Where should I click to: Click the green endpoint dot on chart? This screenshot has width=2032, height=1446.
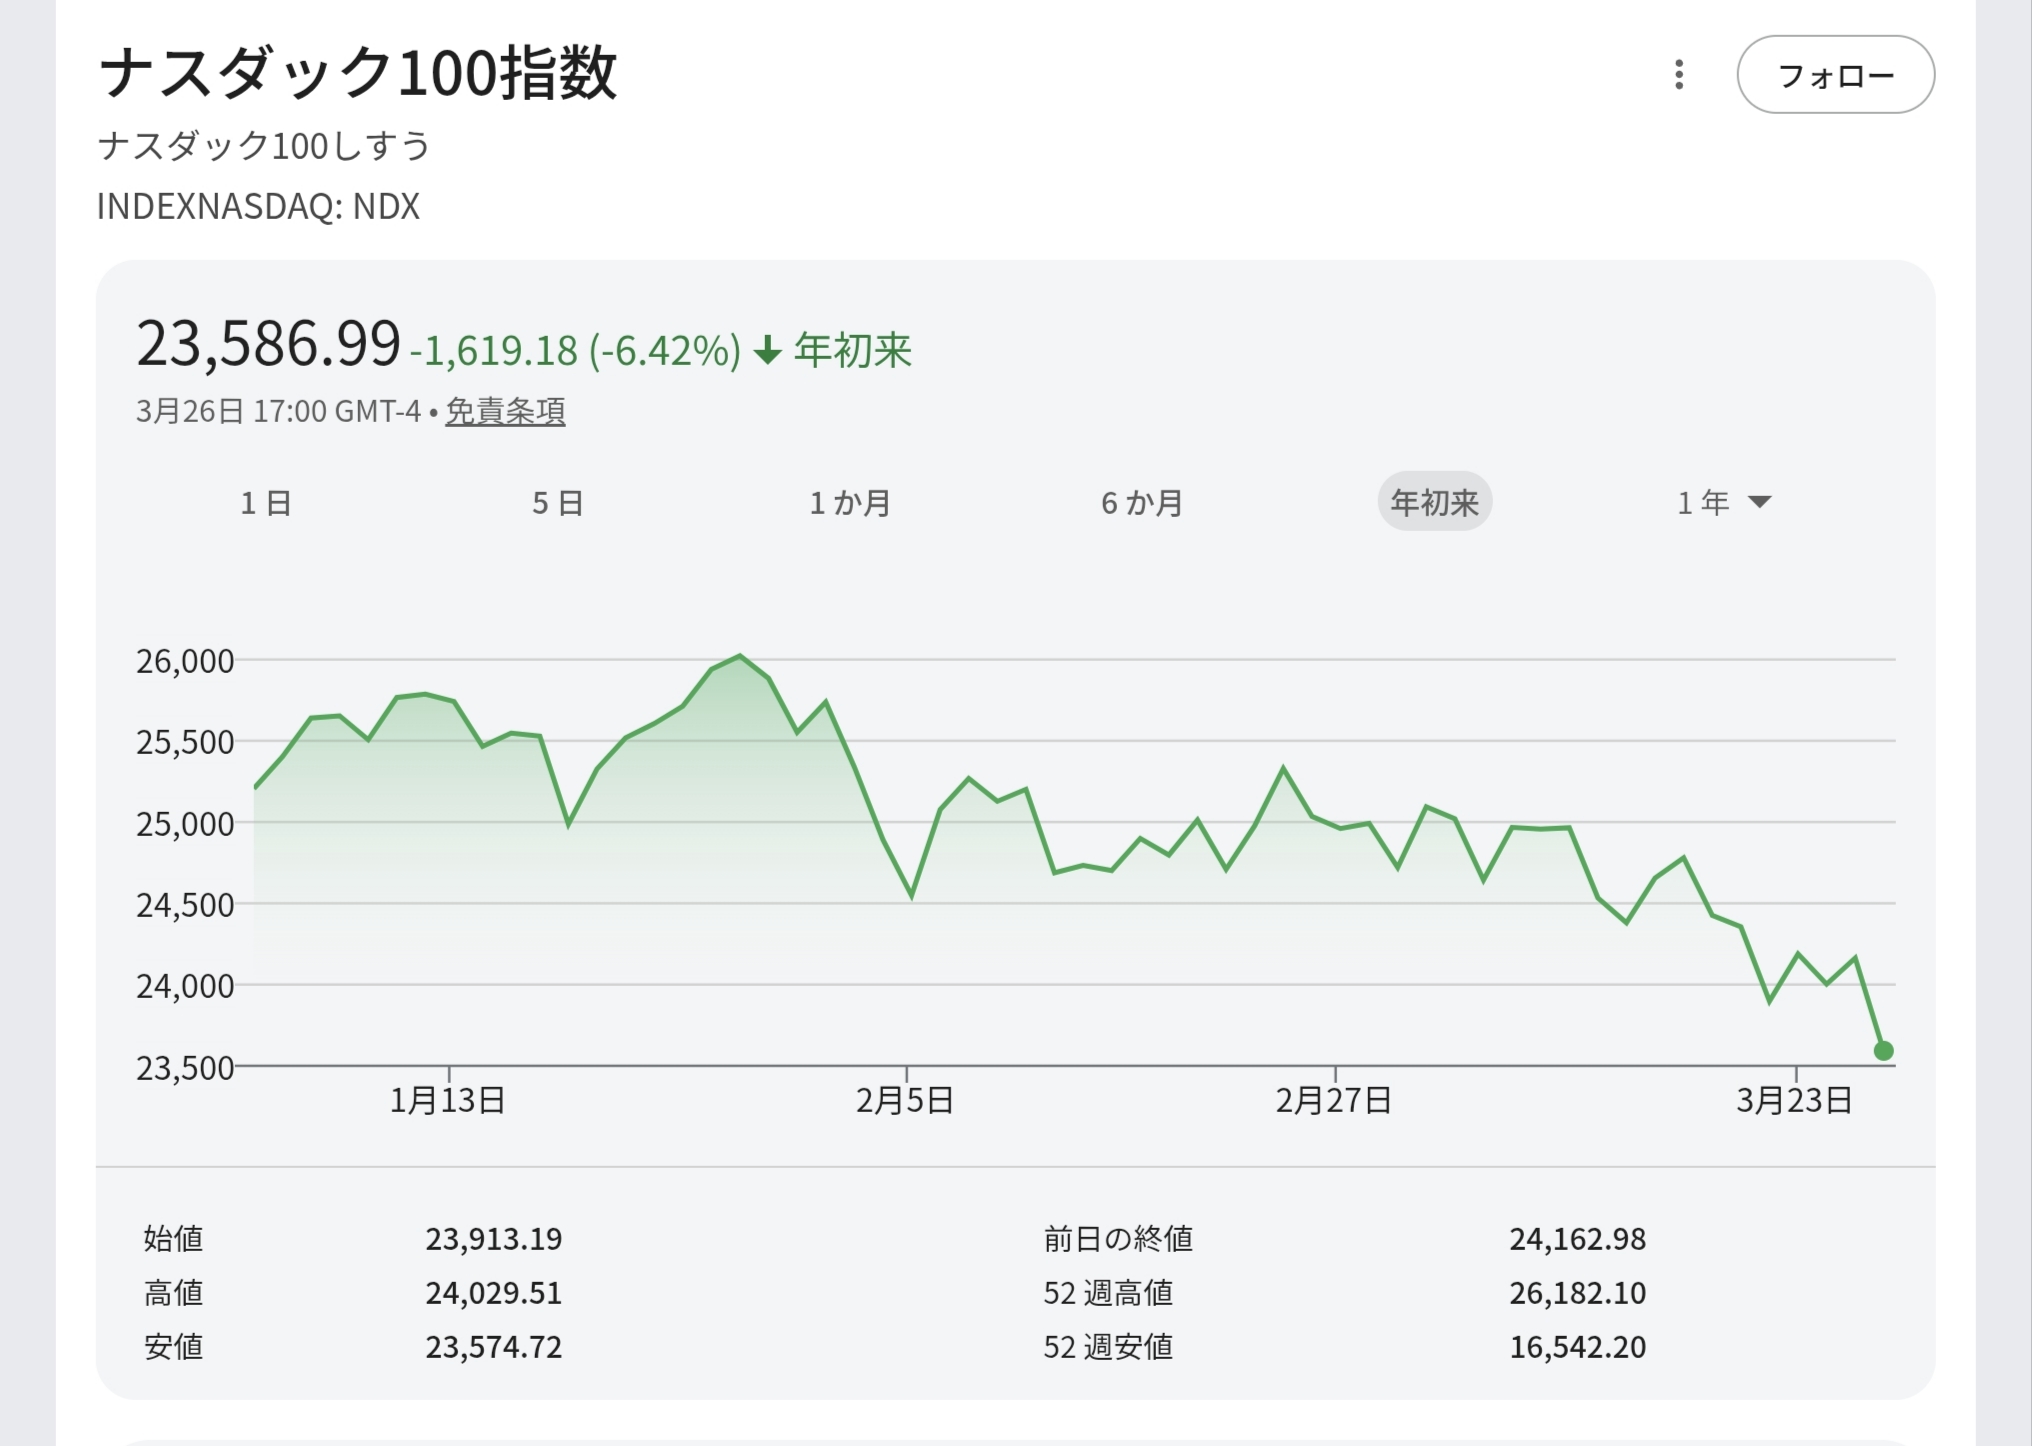(x=1883, y=1051)
